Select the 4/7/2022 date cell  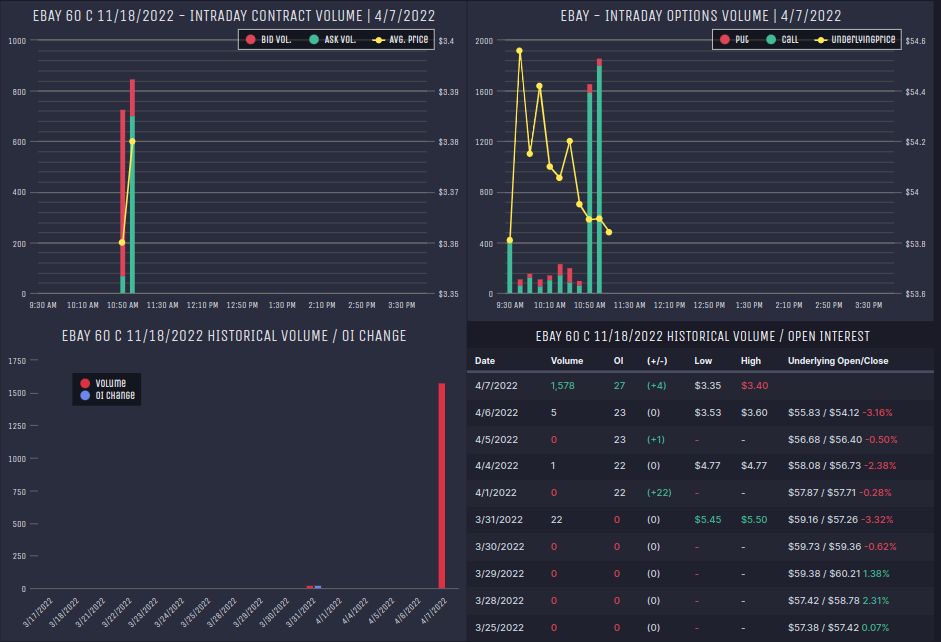coord(496,386)
